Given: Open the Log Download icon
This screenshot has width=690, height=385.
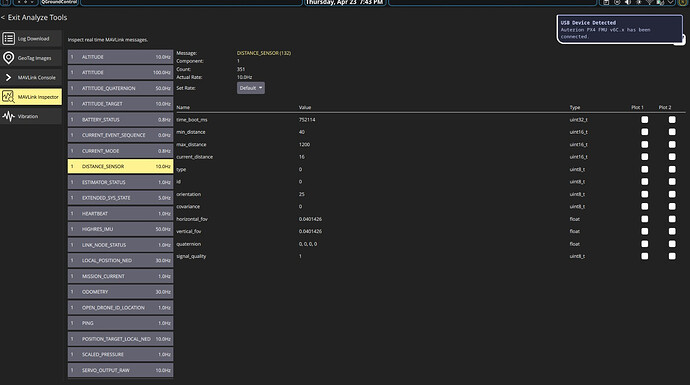Looking at the screenshot, I should pyautogui.click(x=8, y=39).
